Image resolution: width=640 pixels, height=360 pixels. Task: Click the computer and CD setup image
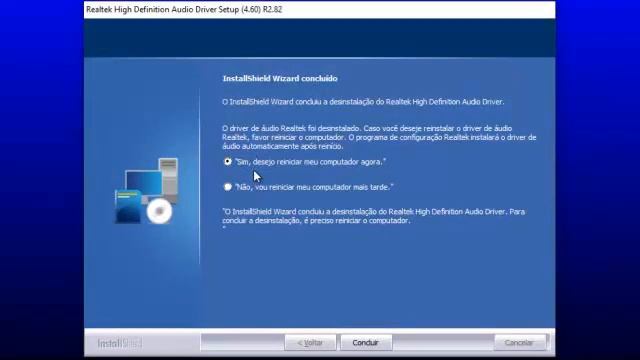pyautogui.click(x=147, y=191)
